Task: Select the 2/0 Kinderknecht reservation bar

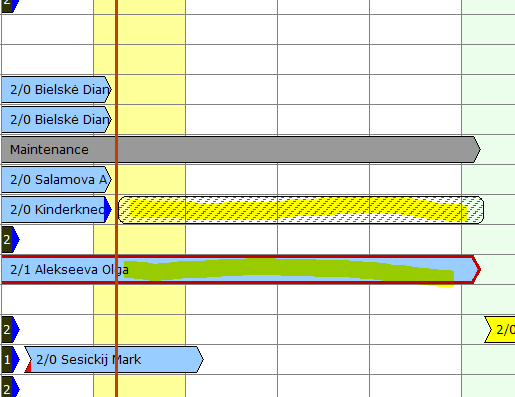Action: [56, 210]
